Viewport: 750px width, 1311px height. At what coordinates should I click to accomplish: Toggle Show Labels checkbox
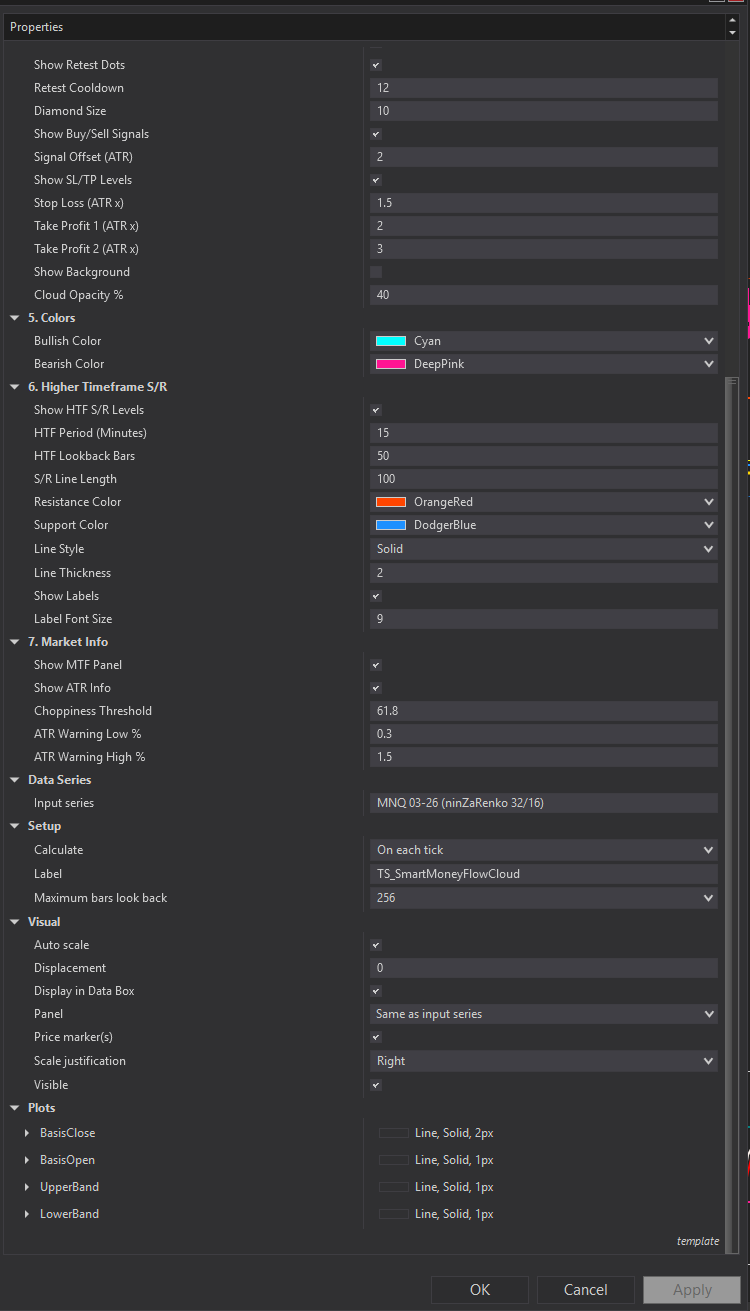(376, 596)
